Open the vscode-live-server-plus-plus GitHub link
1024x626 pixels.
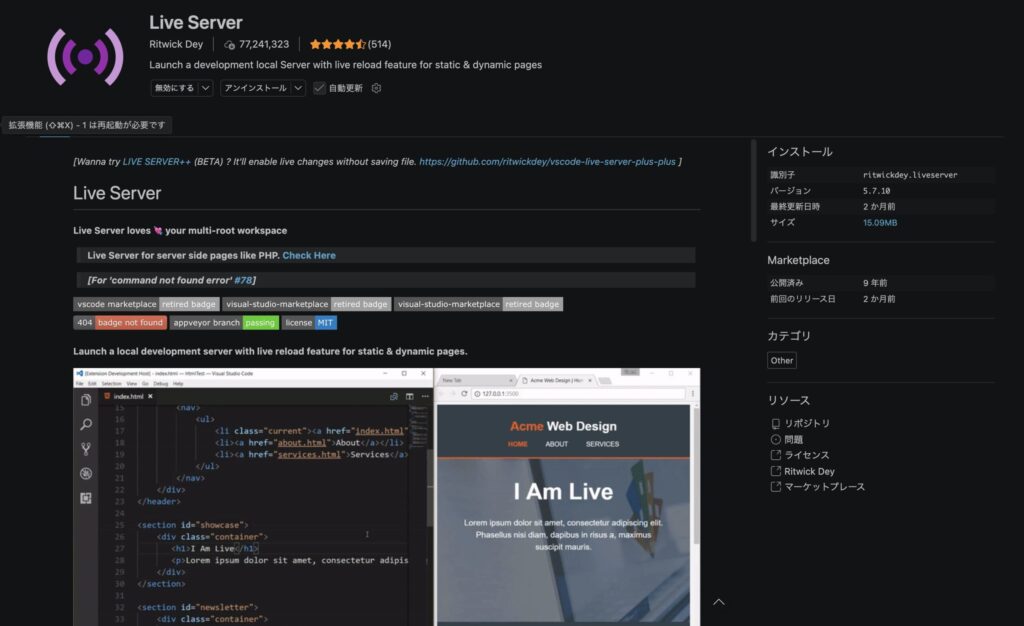point(547,161)
